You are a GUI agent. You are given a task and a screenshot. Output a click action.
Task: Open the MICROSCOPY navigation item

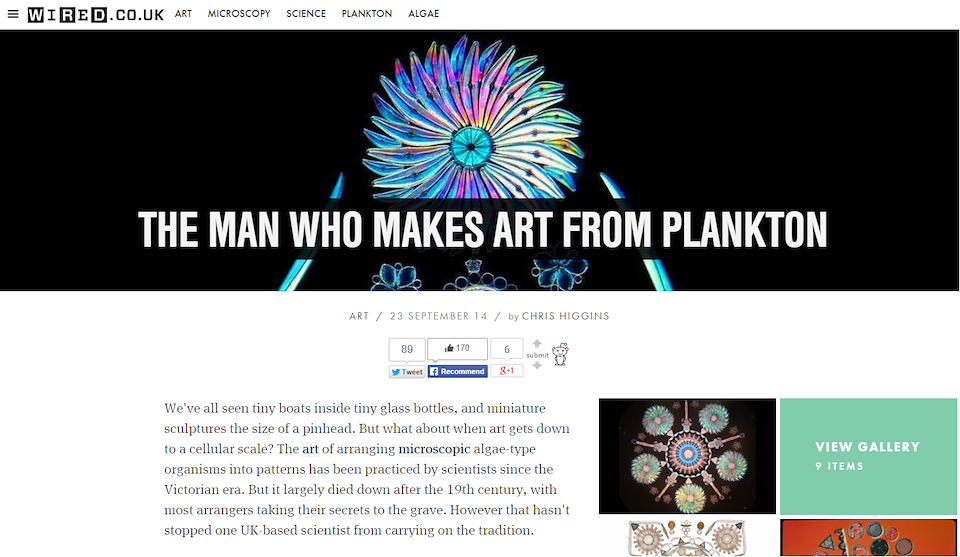pyautogui.click(x=239, y=13)
